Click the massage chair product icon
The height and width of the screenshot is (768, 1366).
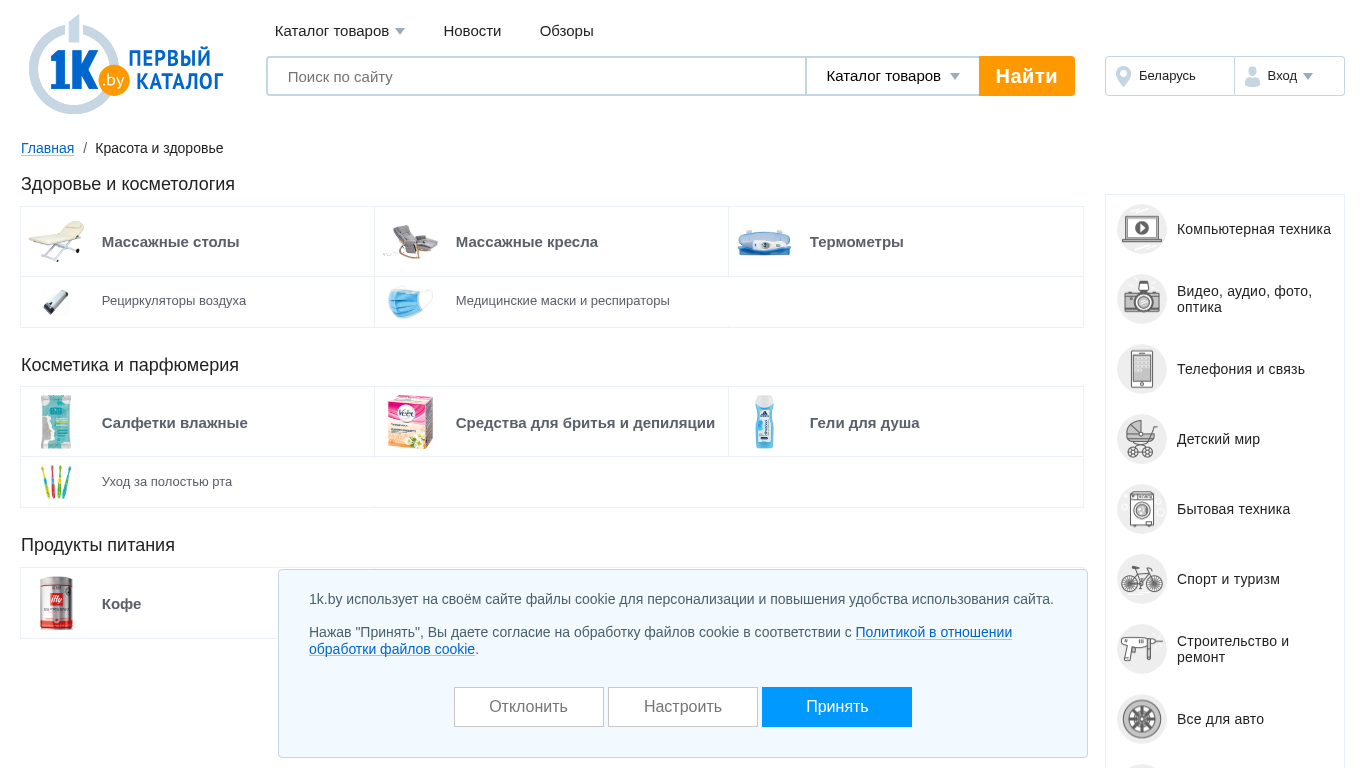point(410,242)
